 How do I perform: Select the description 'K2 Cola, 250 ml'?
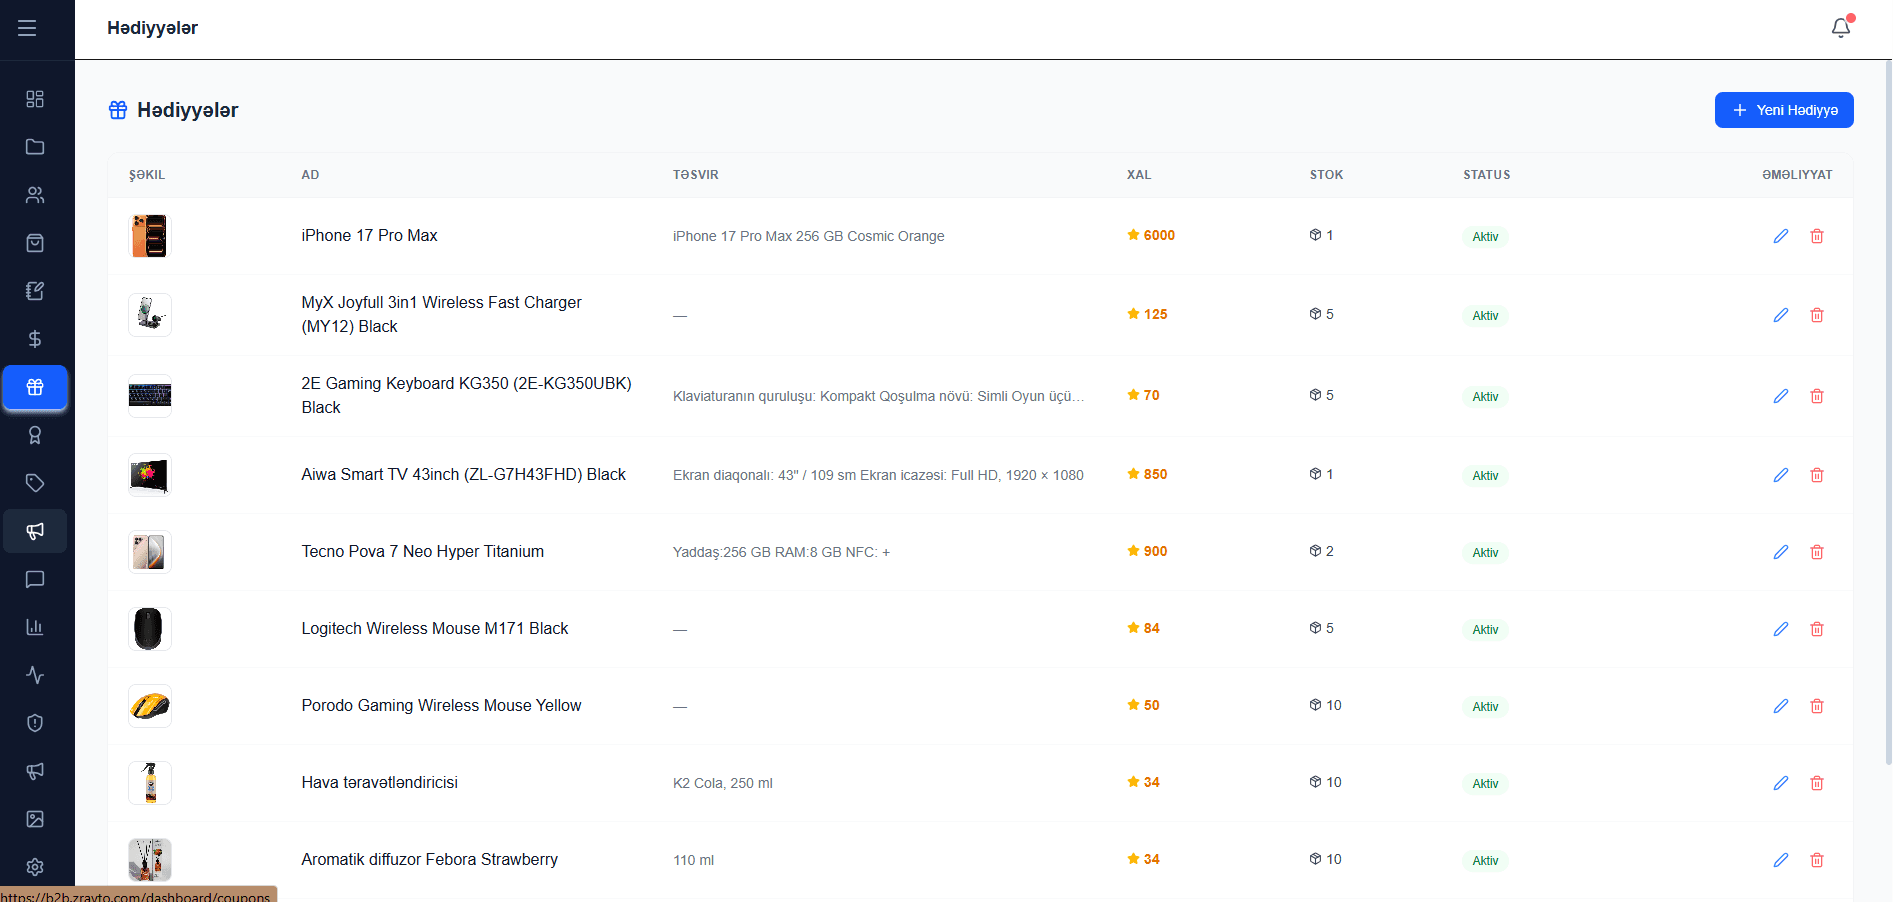(x=723, y=783)
